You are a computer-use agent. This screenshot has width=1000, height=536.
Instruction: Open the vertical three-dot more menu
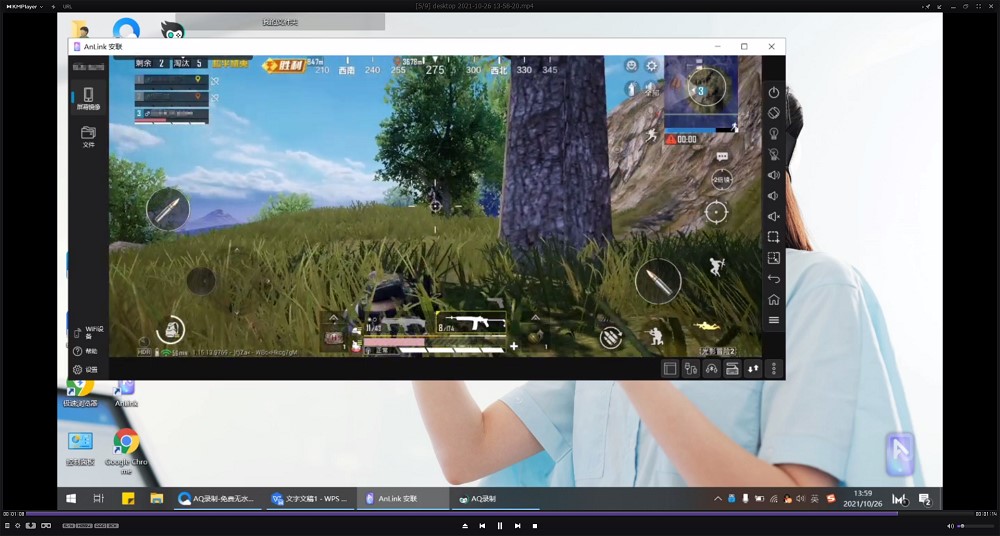tap(774, 369)
